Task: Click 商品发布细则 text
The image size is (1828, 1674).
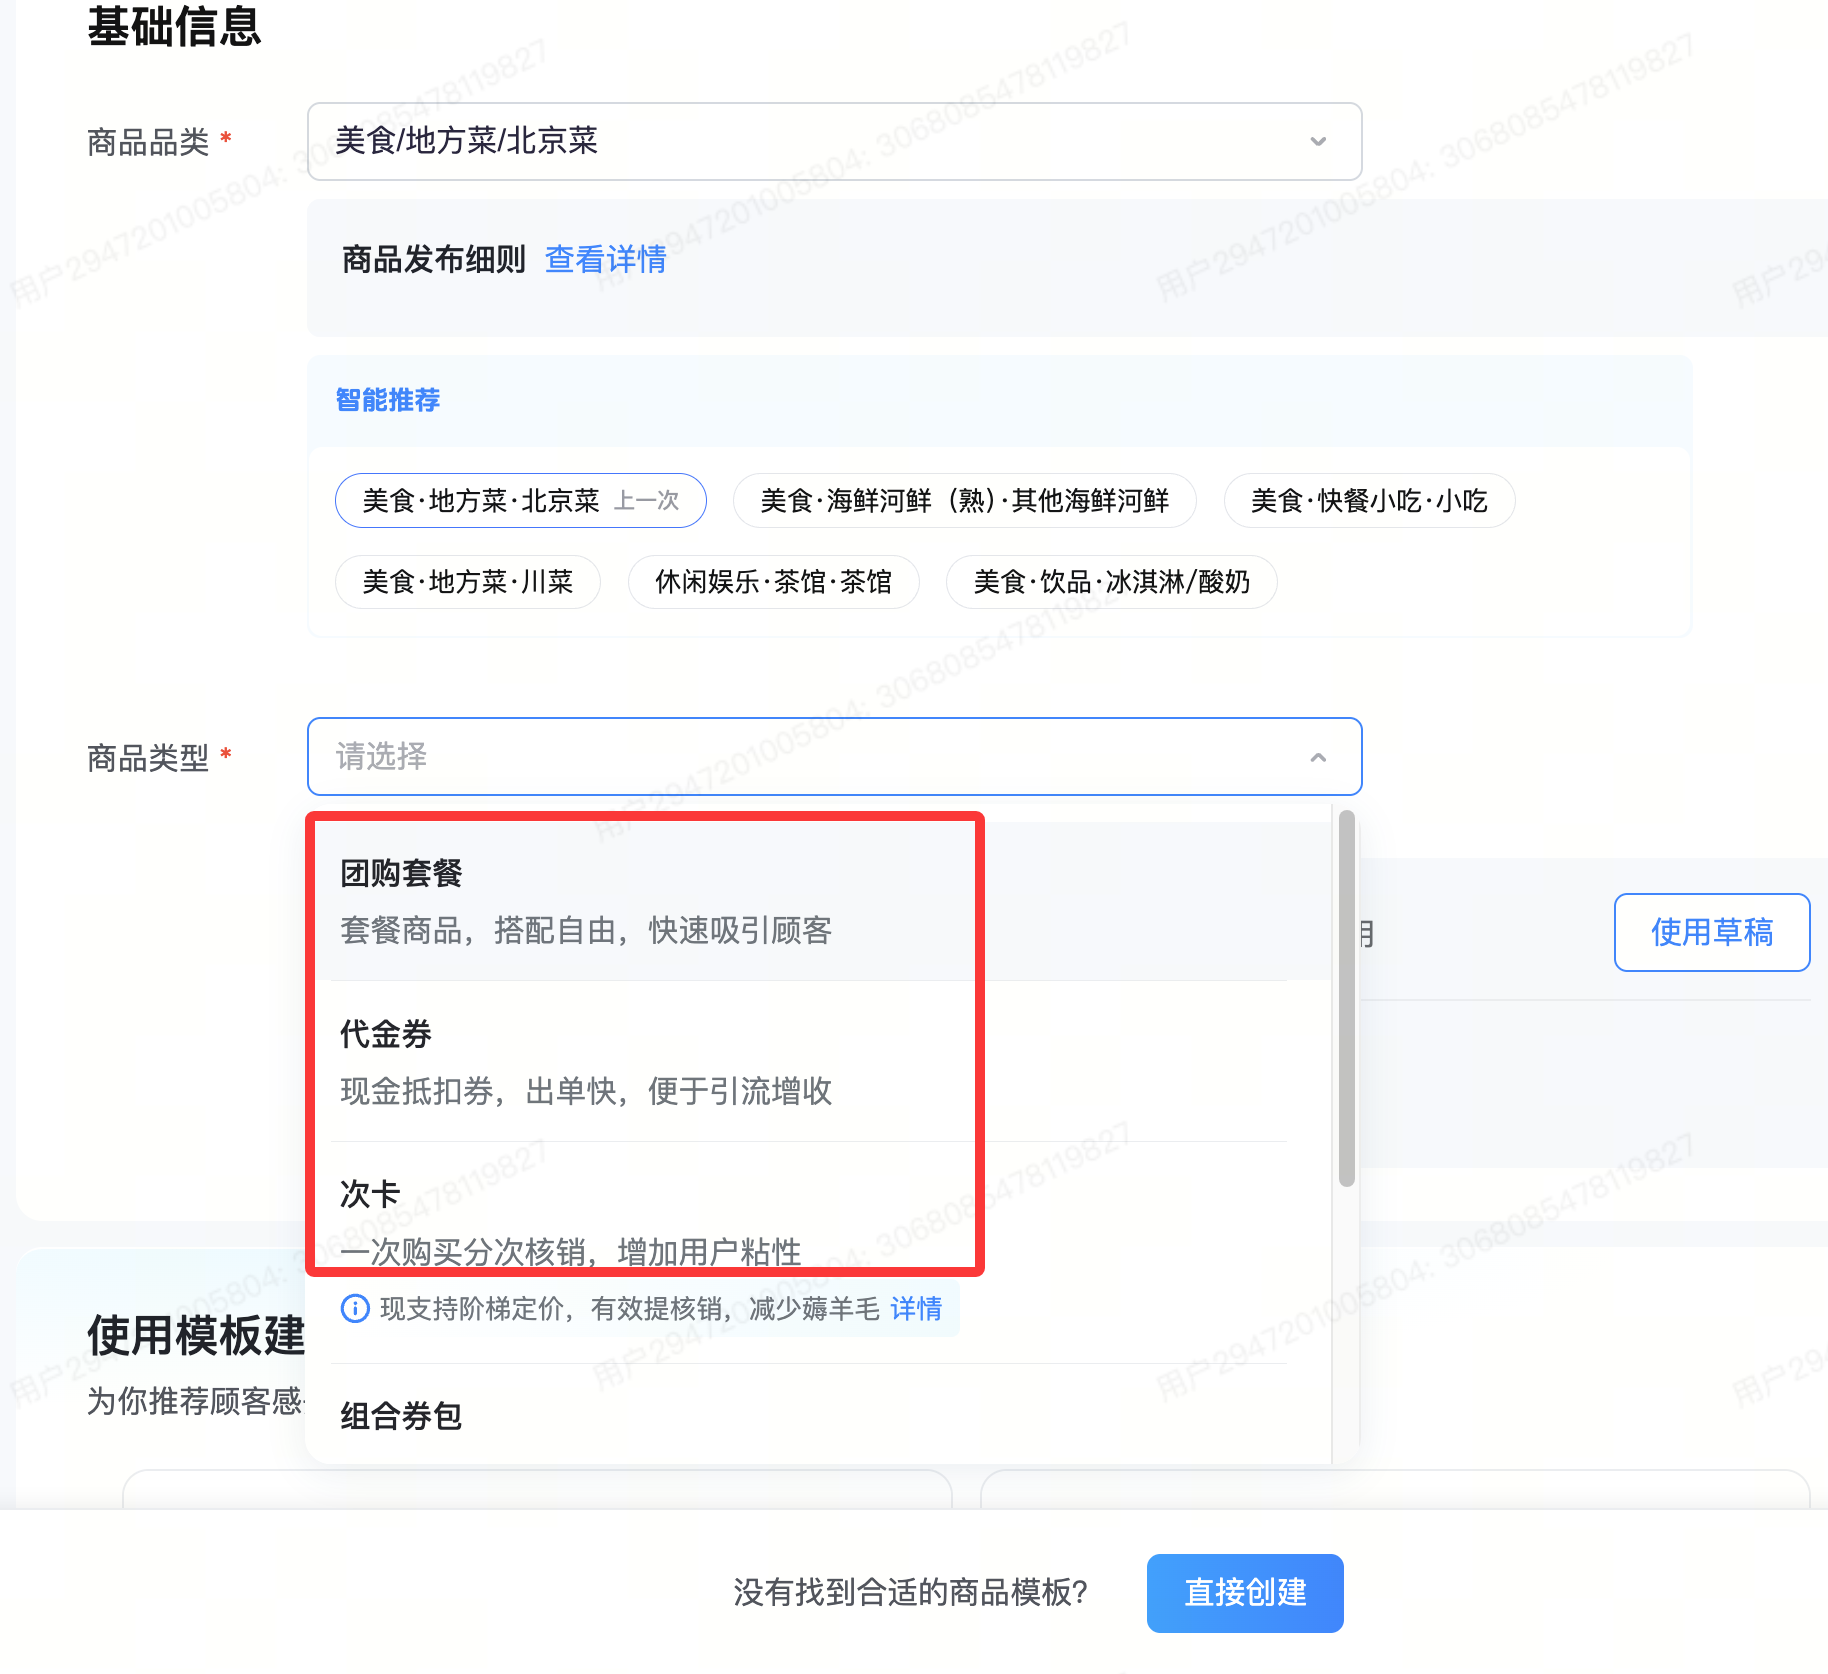Action: pyautogui.click(x=434, y=259)
